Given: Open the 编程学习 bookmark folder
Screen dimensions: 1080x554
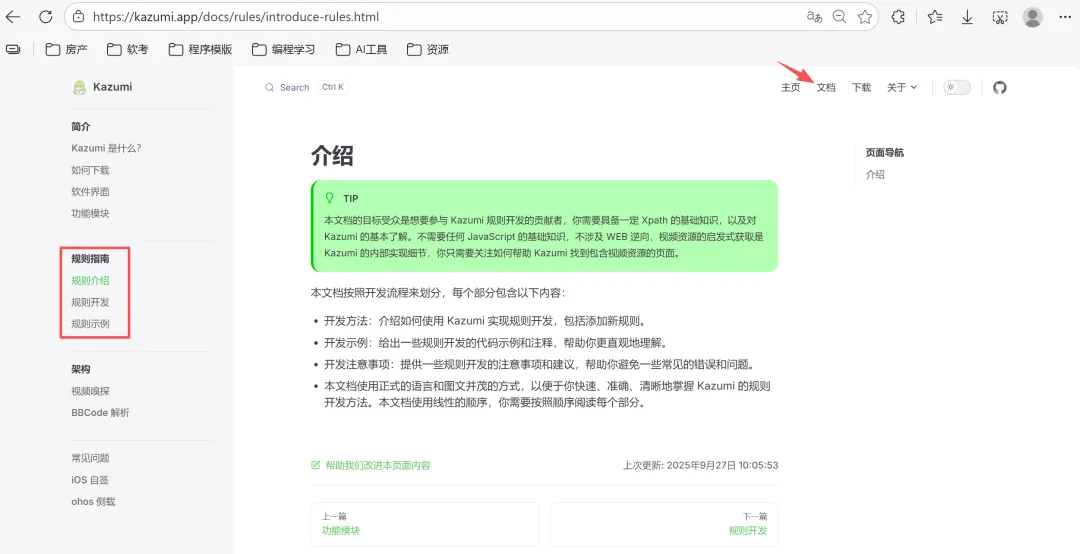Looking at the screenshot, I should click(x=284, y=49).
